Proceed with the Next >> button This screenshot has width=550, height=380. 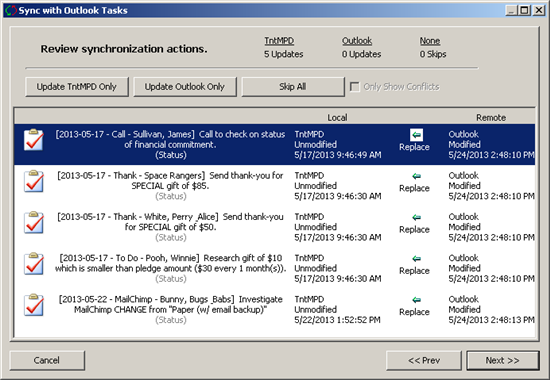[503, 360]
